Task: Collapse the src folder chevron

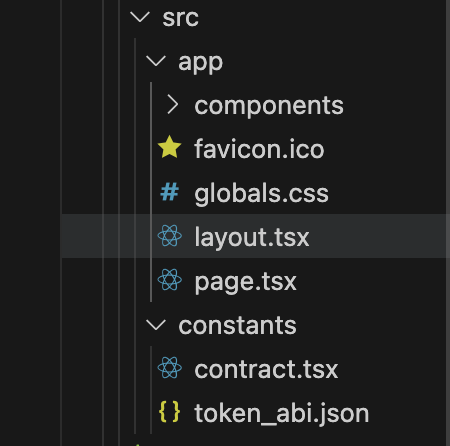Action: point(140,17)
